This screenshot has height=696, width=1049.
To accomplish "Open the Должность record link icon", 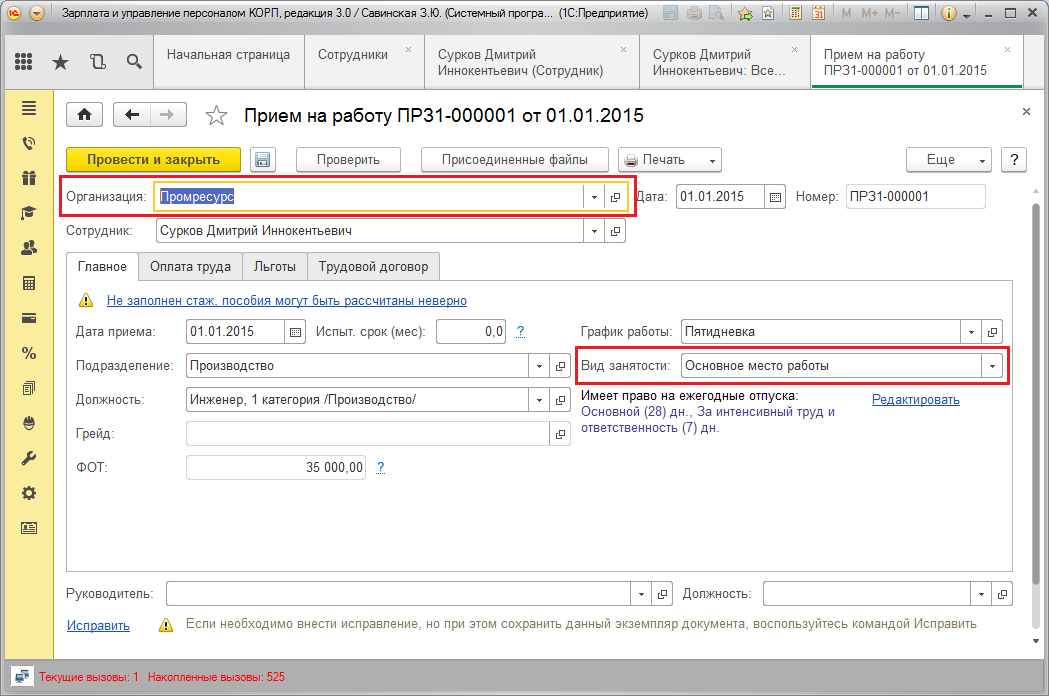I will 560,400.
